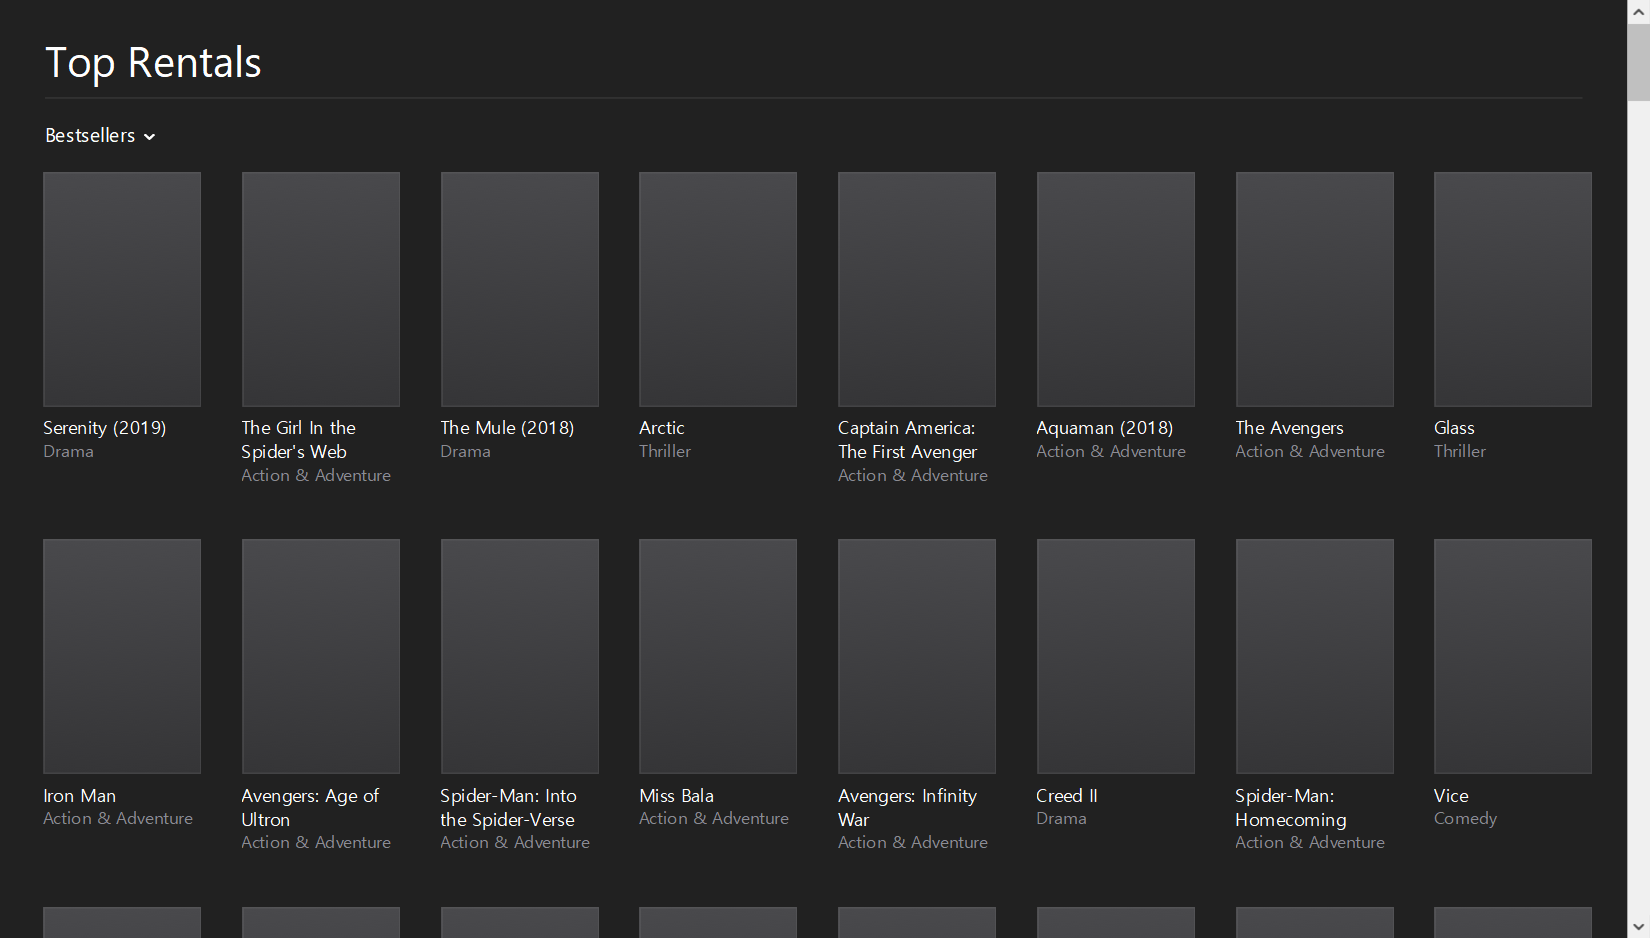The height and width of the screenshot is (938, 1650).
Task: Click the scrollbar down arrow
Action: coord(1638,927)
